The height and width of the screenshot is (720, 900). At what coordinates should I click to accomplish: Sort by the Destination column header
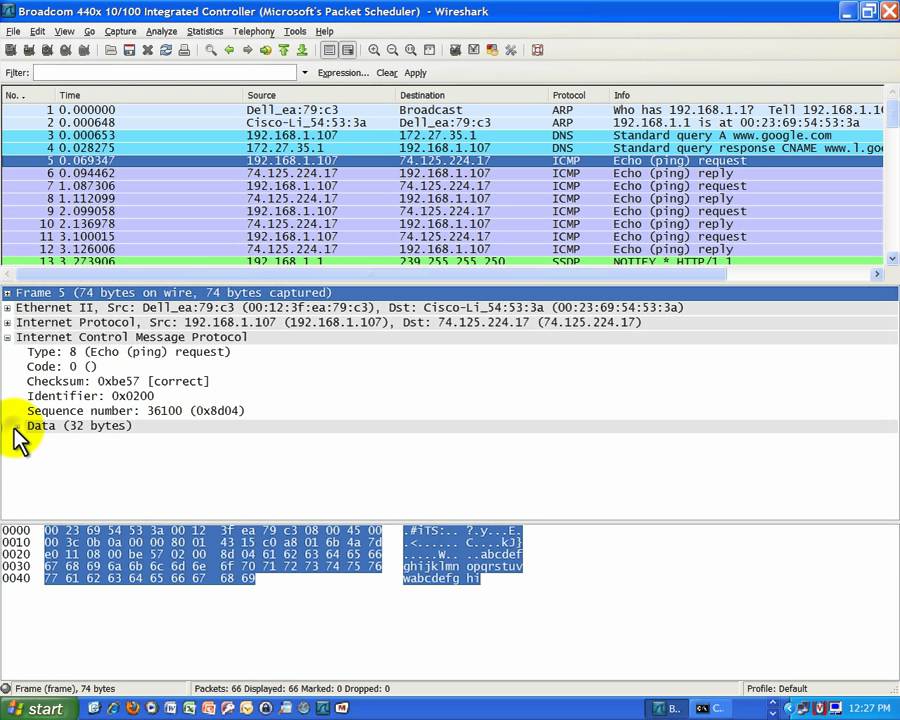click(x=472, y=95)
